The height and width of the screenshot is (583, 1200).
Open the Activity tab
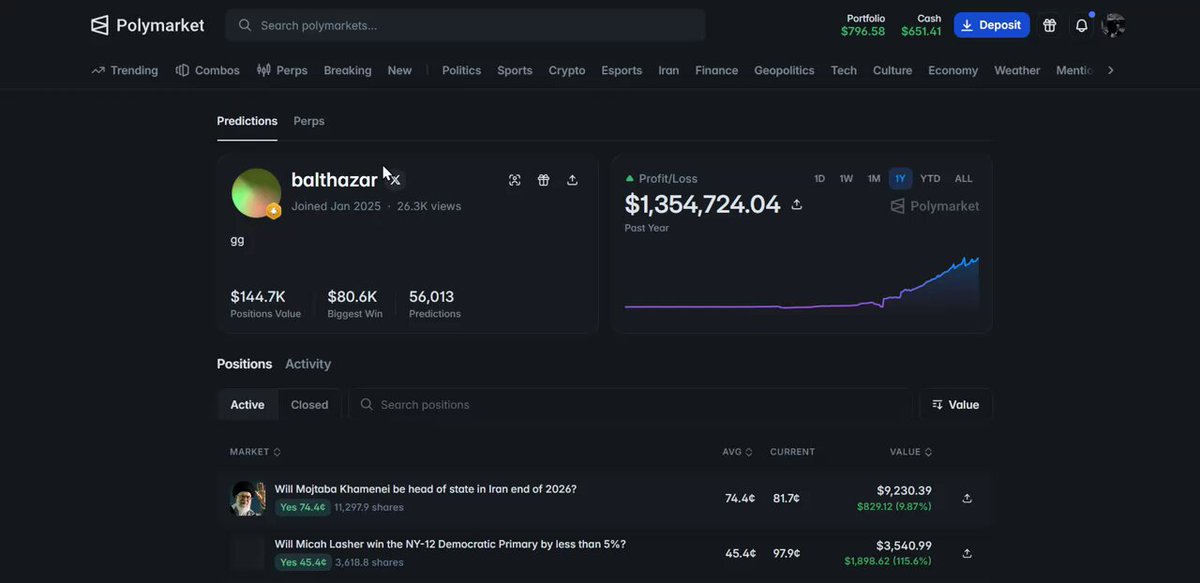[x=308, y=364]
